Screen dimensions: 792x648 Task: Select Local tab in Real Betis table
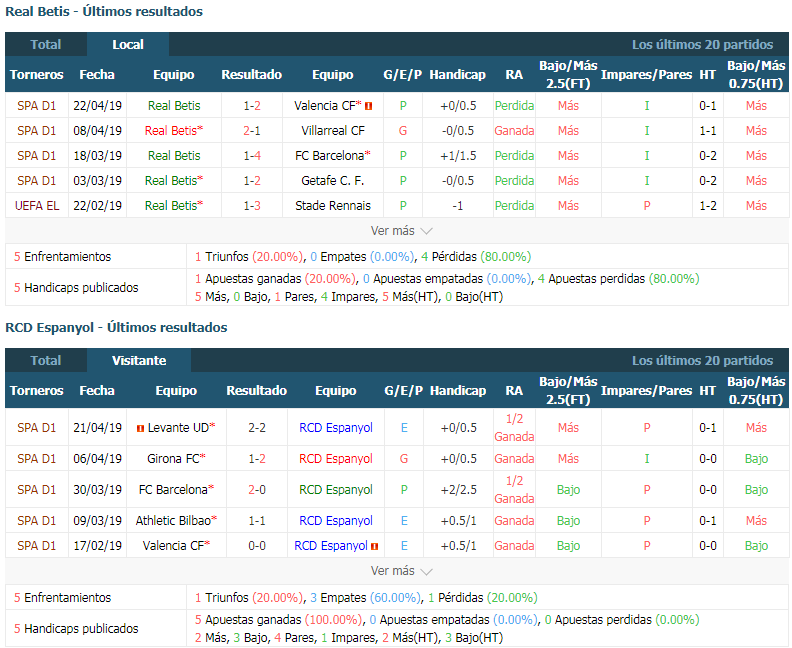tap(128, 44)
